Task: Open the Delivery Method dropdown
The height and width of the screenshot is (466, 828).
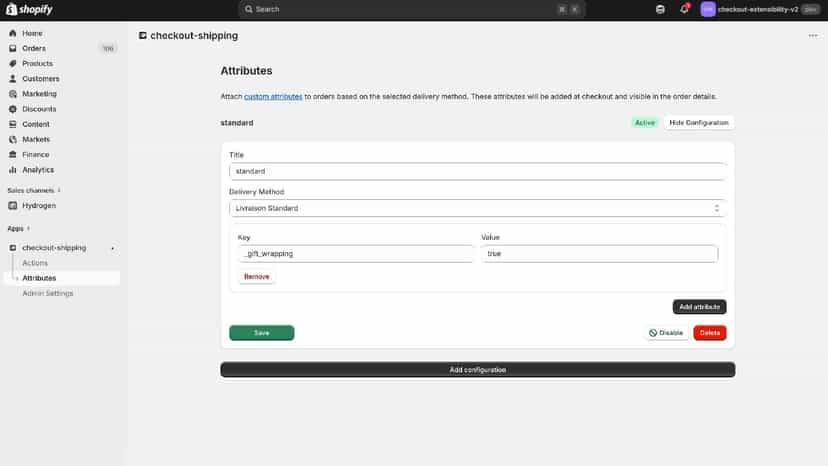Action: pyautogui.click(x=477, y=208)
